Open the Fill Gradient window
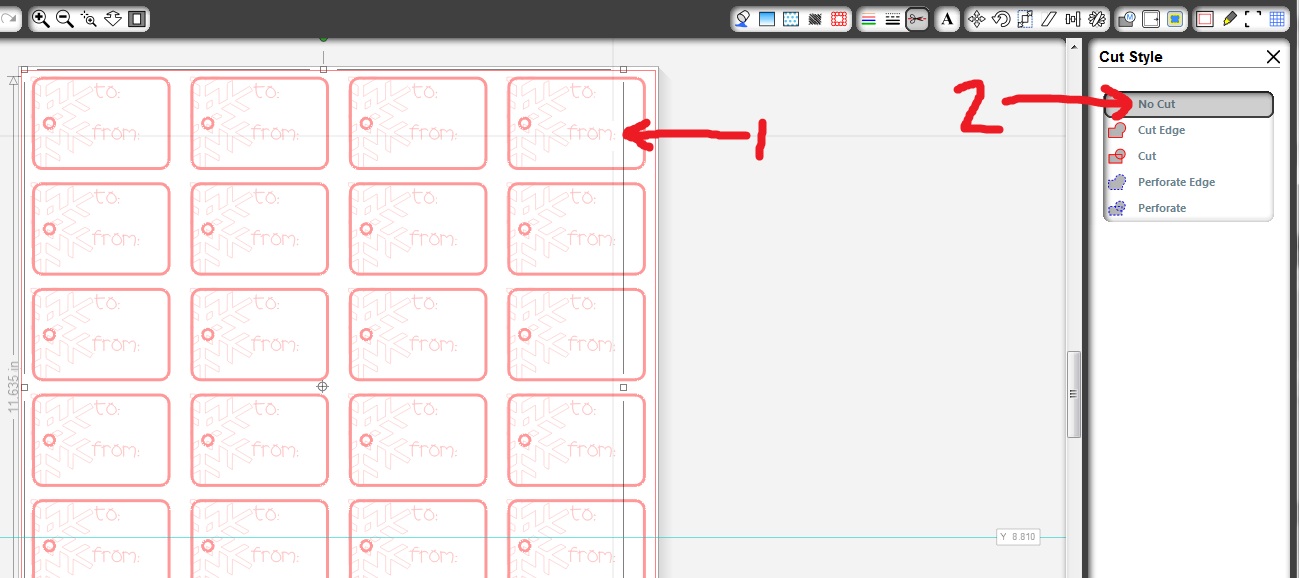Image resolution: width=1299 pixels, height=578 pixels. [x=767, y=18]
